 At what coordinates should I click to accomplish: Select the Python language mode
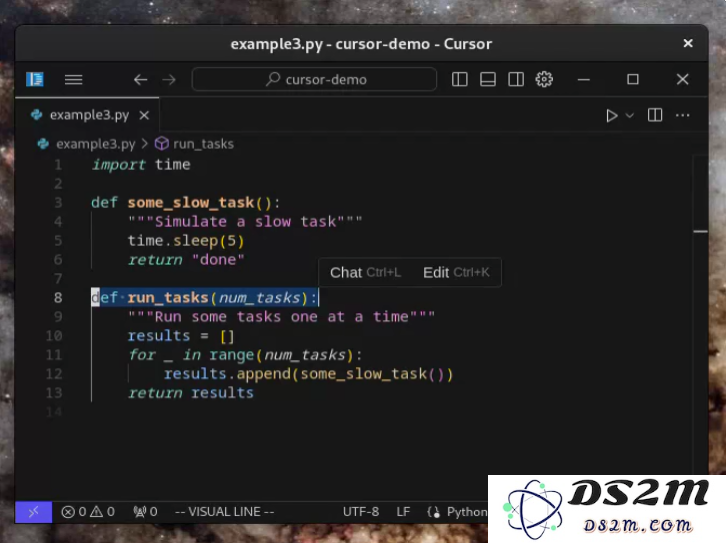tap(467, 512)
